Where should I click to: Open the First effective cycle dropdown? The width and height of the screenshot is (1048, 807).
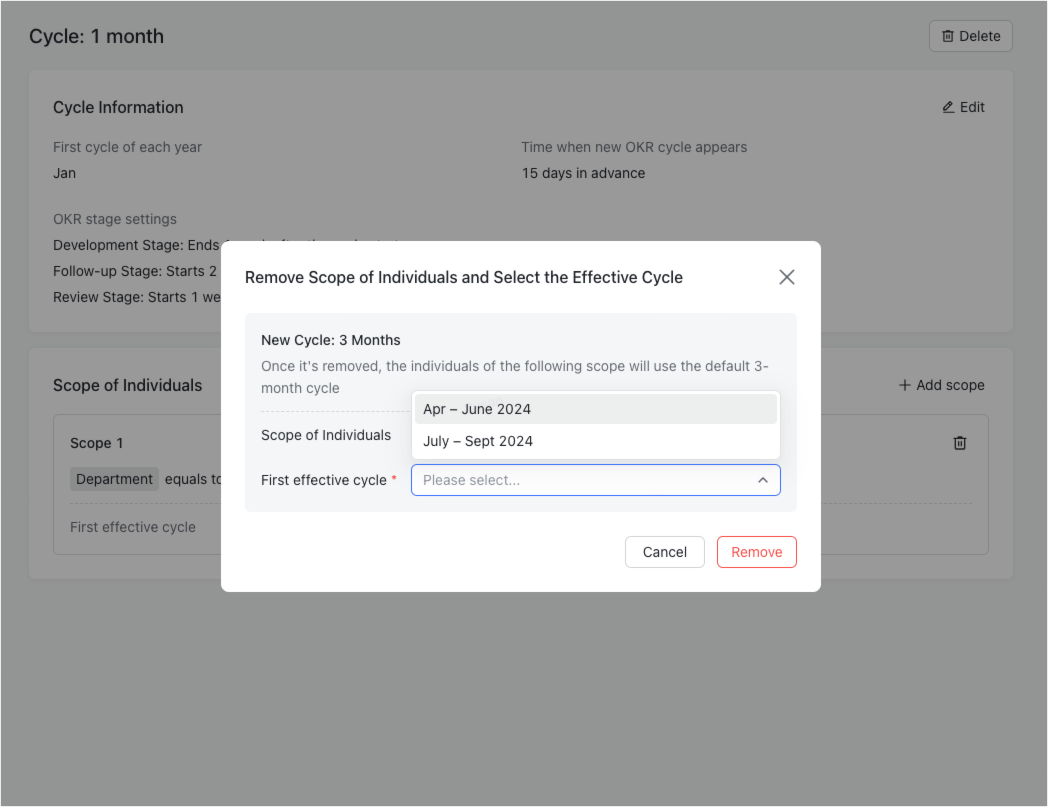596,480
